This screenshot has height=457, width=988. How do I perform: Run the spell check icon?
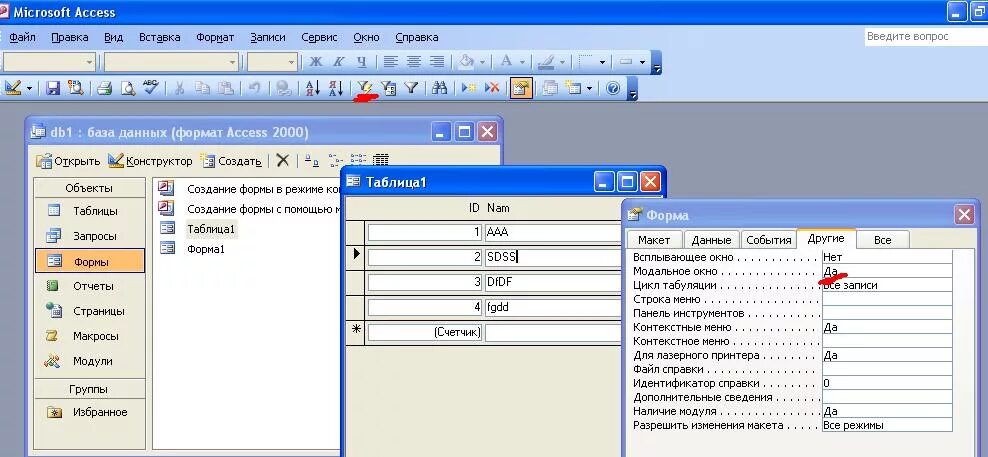[x=150, y=88]
